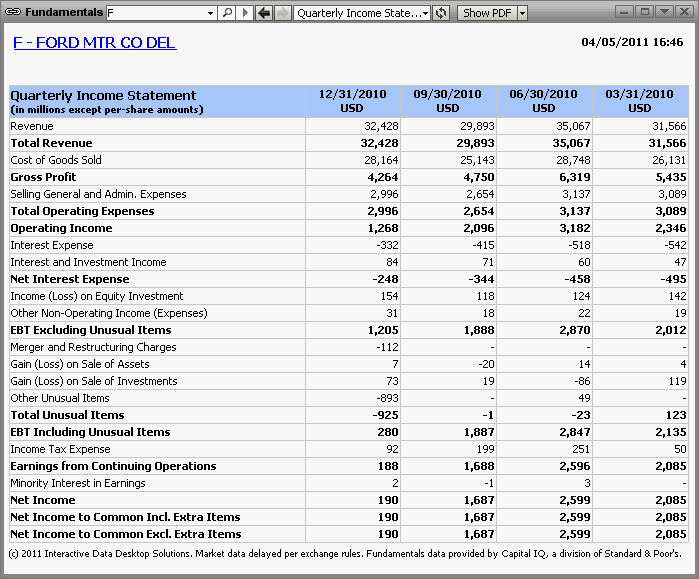Click Other Non-Operating Income (Expenses) label
The height and width of the screenshot is (579, 699).
(109, 313)
